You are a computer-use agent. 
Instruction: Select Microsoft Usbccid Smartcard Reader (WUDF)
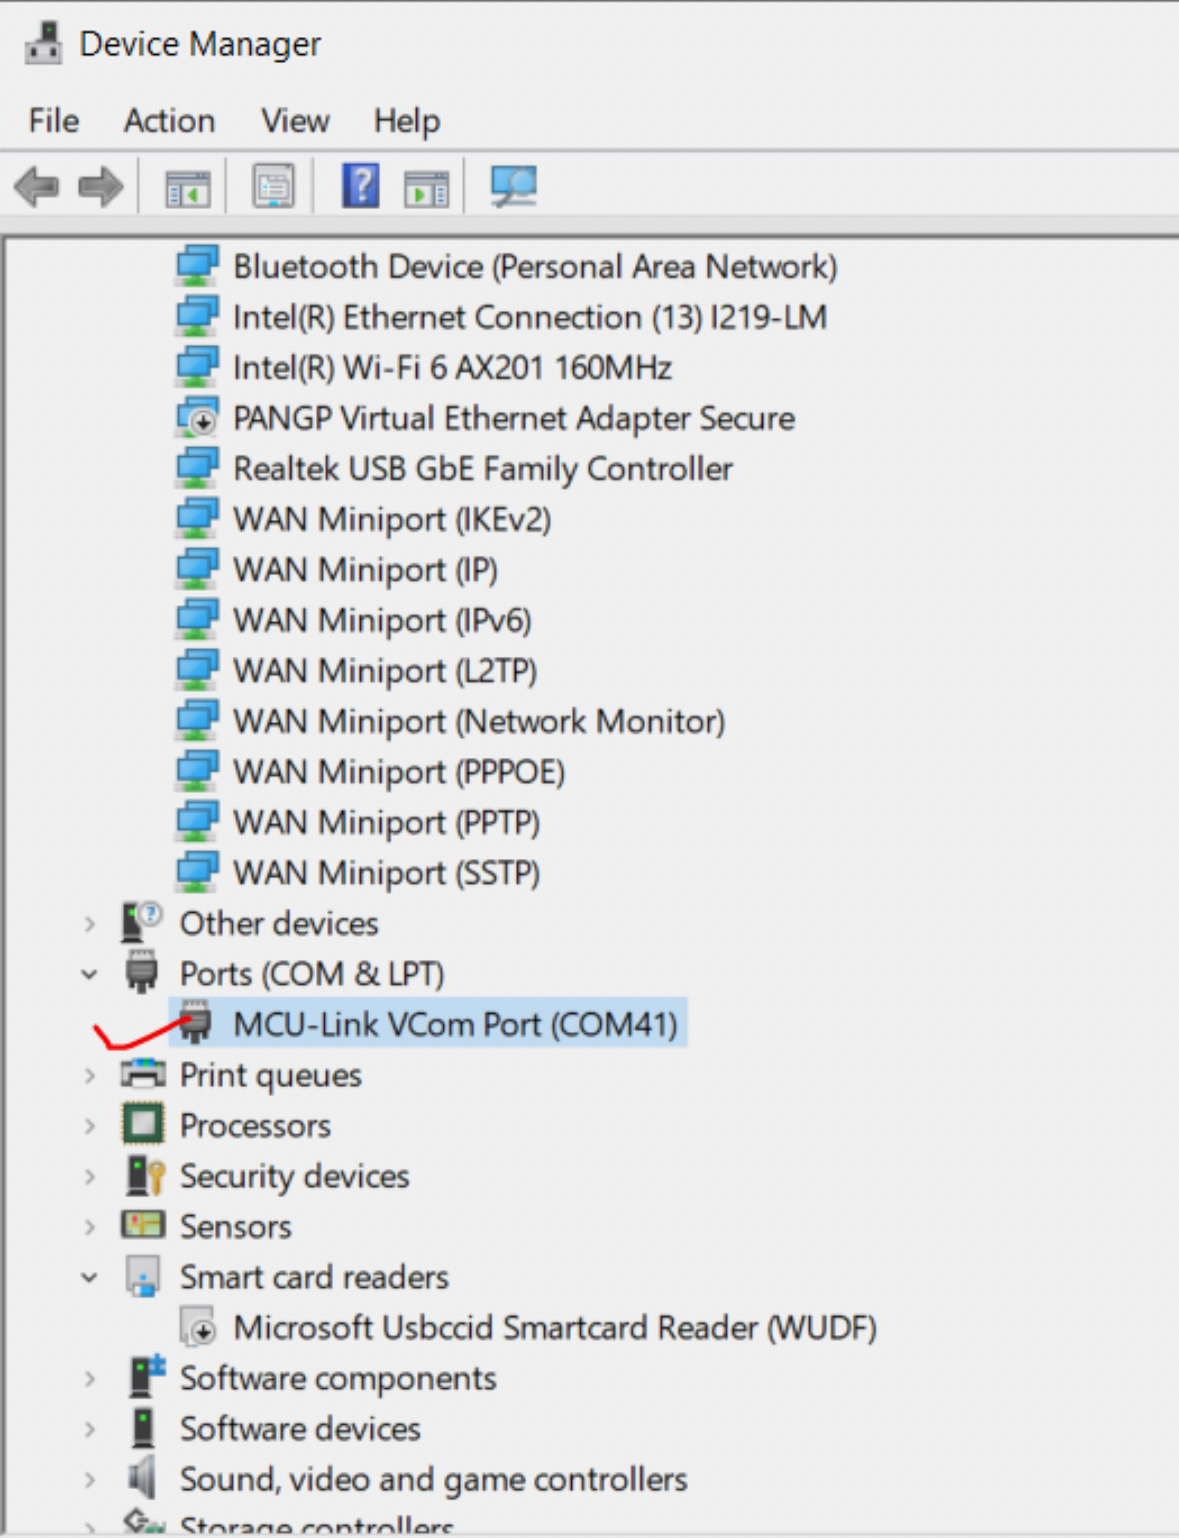point(555,1328)
